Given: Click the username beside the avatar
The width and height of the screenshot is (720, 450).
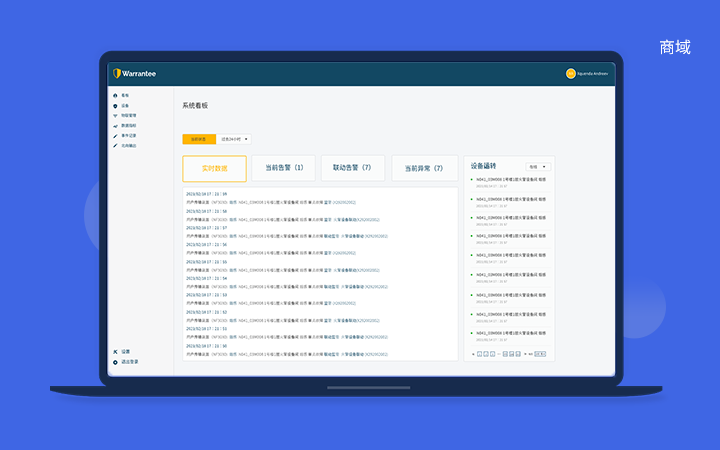Looking at the screenshot, I should pos(593,73).
